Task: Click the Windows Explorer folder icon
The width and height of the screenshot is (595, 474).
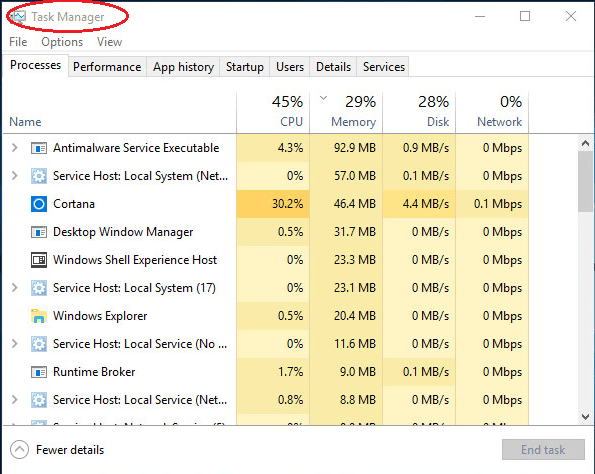Action: click(39, 316)
